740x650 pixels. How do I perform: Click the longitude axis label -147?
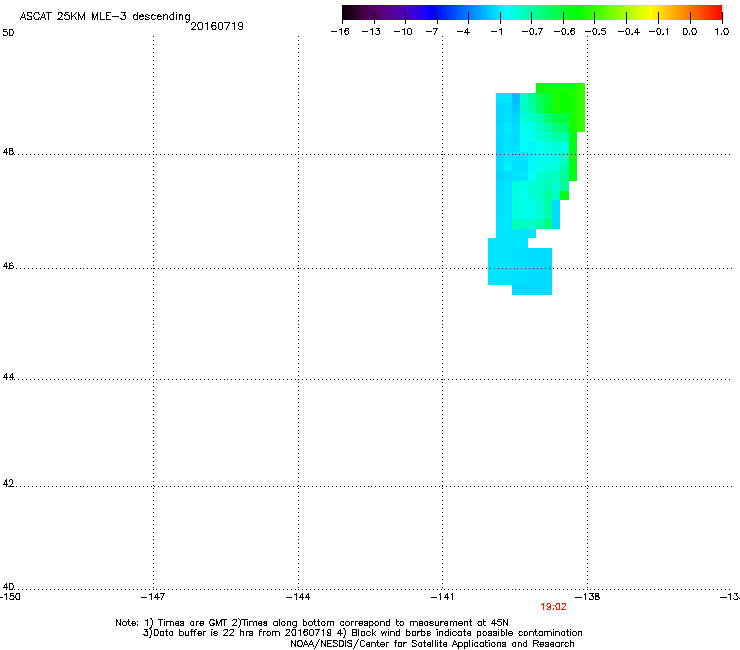coord(153,596)
